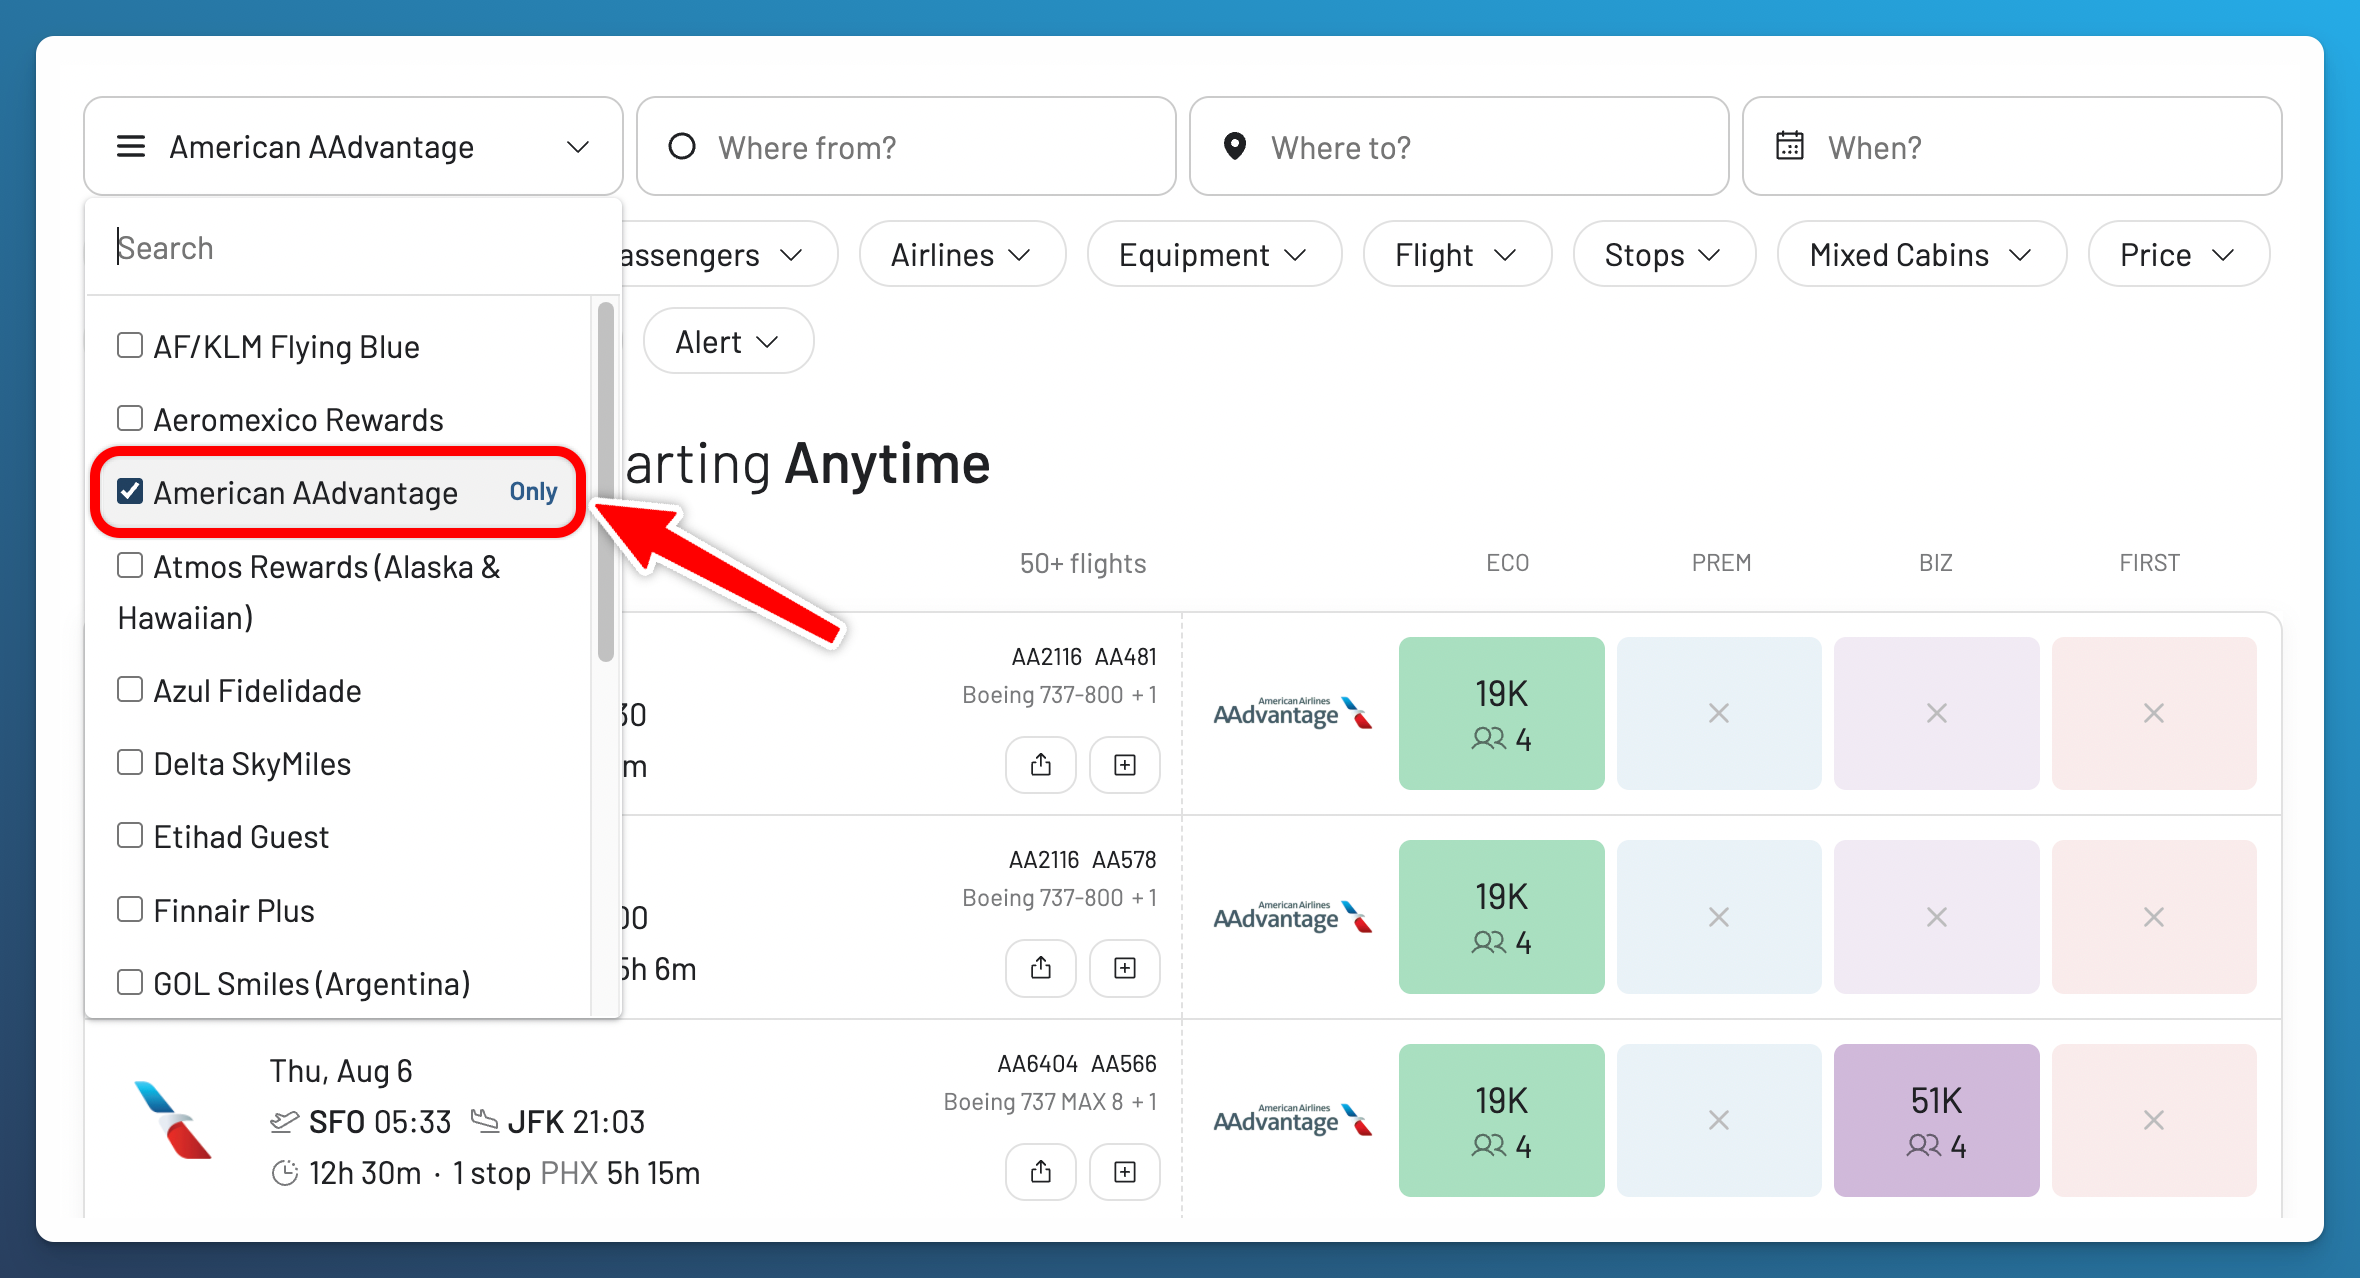Uncheck the American AAdvantage checkbox

coord(130,491)
